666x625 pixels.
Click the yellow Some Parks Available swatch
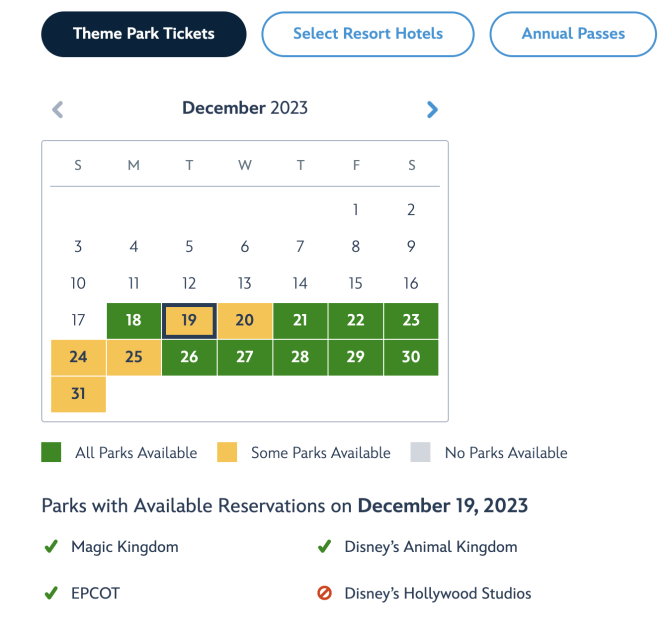(227, 452)
